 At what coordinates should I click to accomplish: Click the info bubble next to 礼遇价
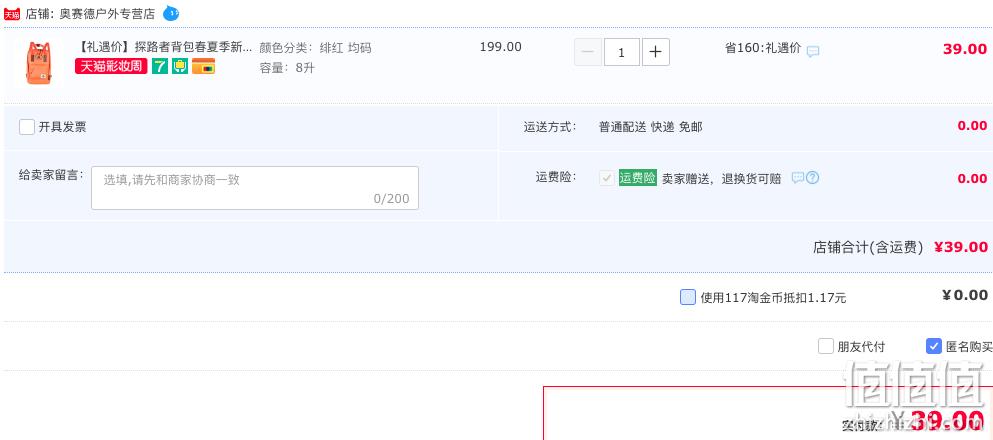pos(813,51)
